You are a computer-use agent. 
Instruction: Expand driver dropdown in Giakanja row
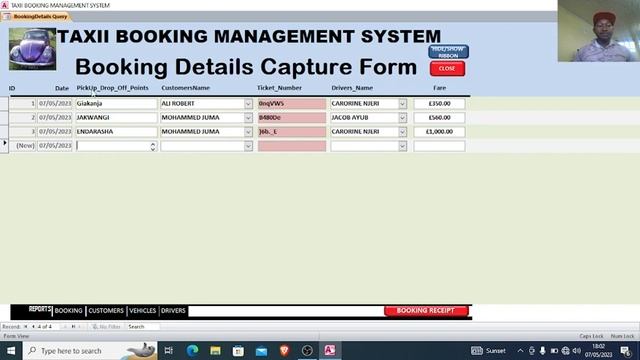coord(402,104)
